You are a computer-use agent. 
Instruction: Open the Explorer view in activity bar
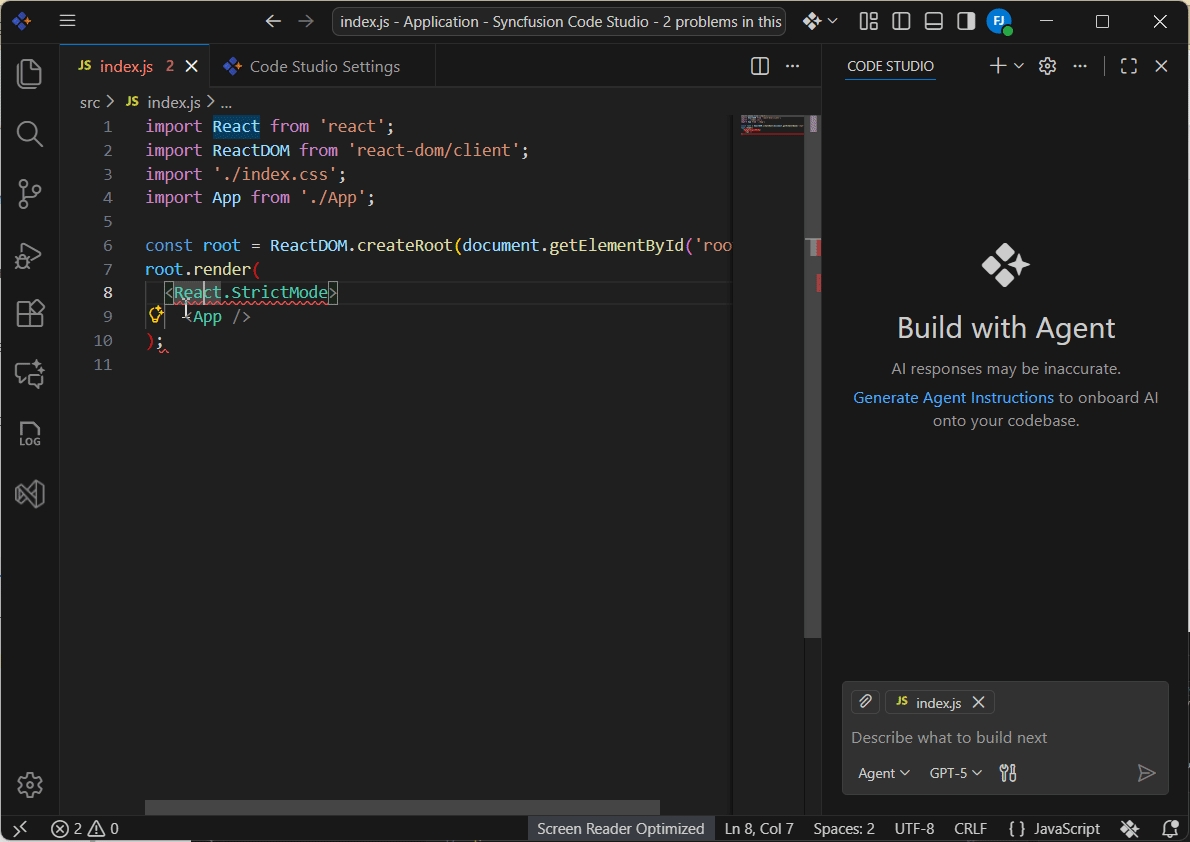(x=30, y=73)
